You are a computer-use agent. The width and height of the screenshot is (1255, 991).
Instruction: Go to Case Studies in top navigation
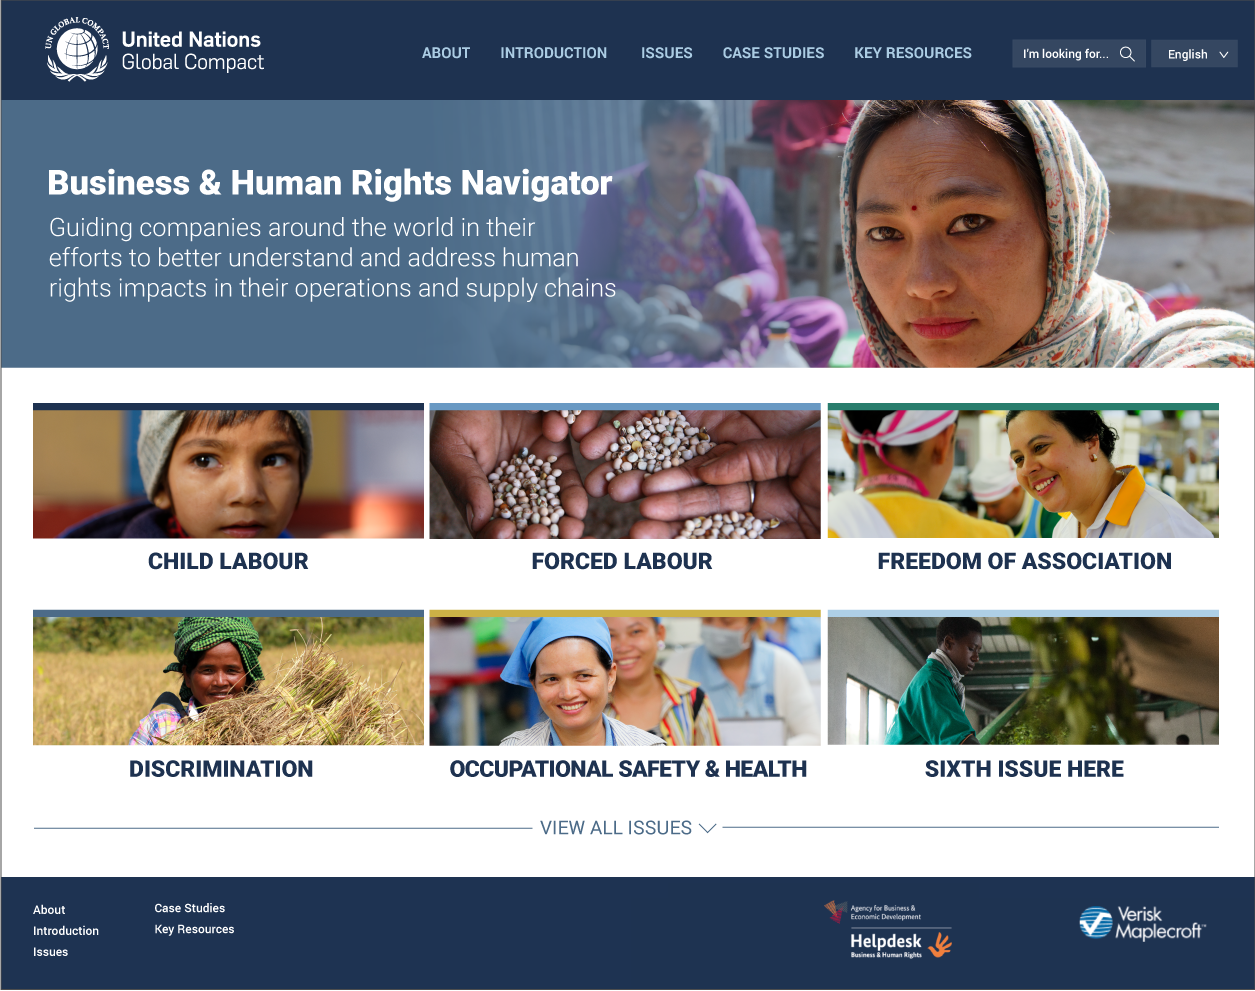(x=773, y=53)
